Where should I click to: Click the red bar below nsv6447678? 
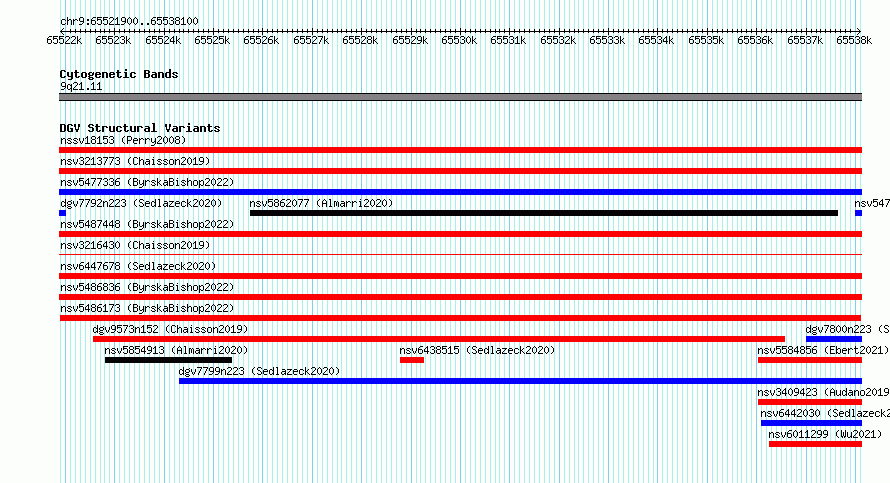pos(460,276)
